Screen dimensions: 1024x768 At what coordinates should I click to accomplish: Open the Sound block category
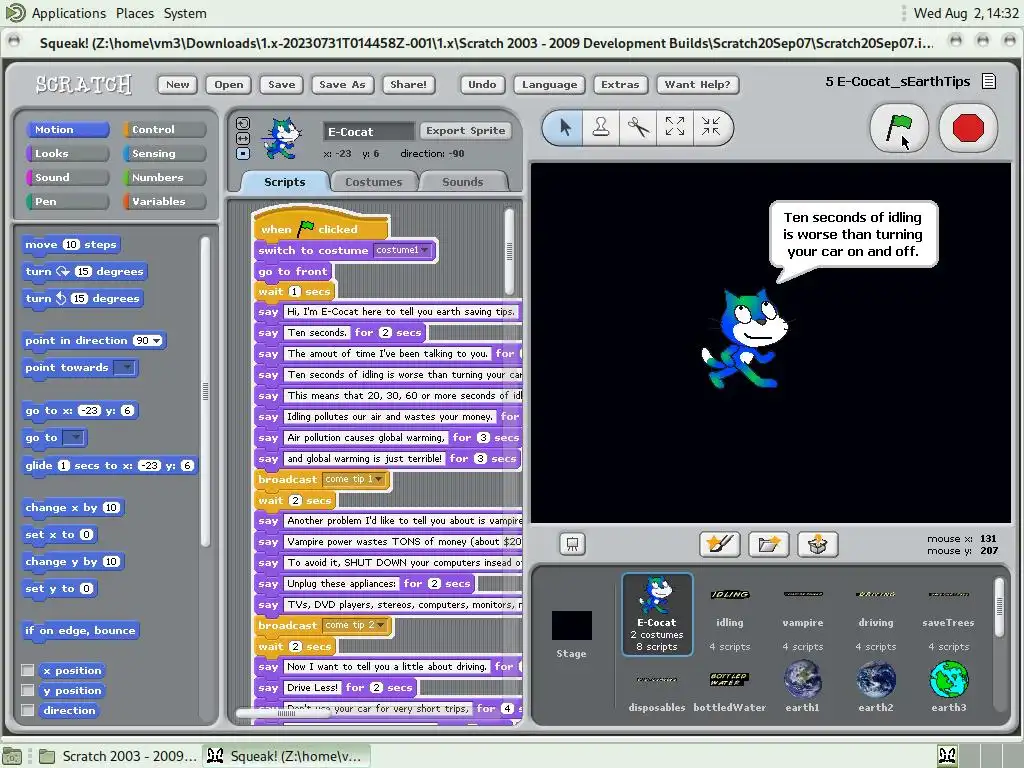tap(67, 178)
